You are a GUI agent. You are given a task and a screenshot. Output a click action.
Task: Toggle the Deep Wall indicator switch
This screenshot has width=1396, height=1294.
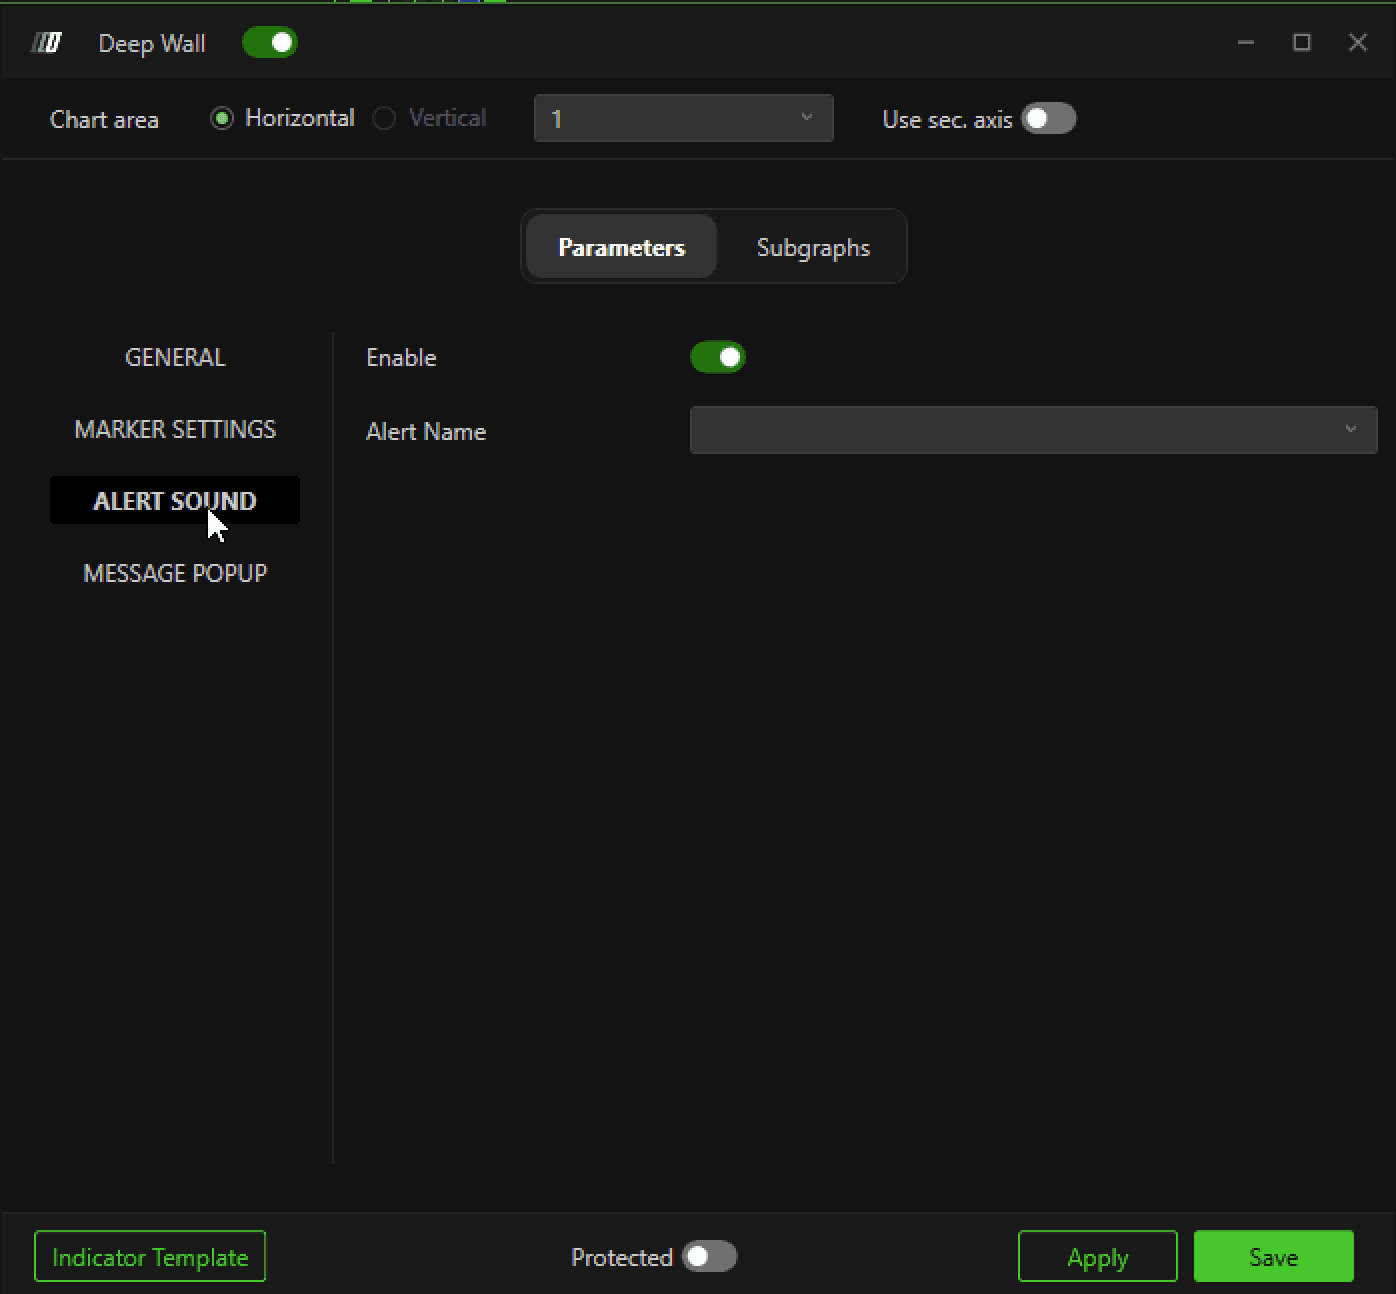(x=270, y=43)
